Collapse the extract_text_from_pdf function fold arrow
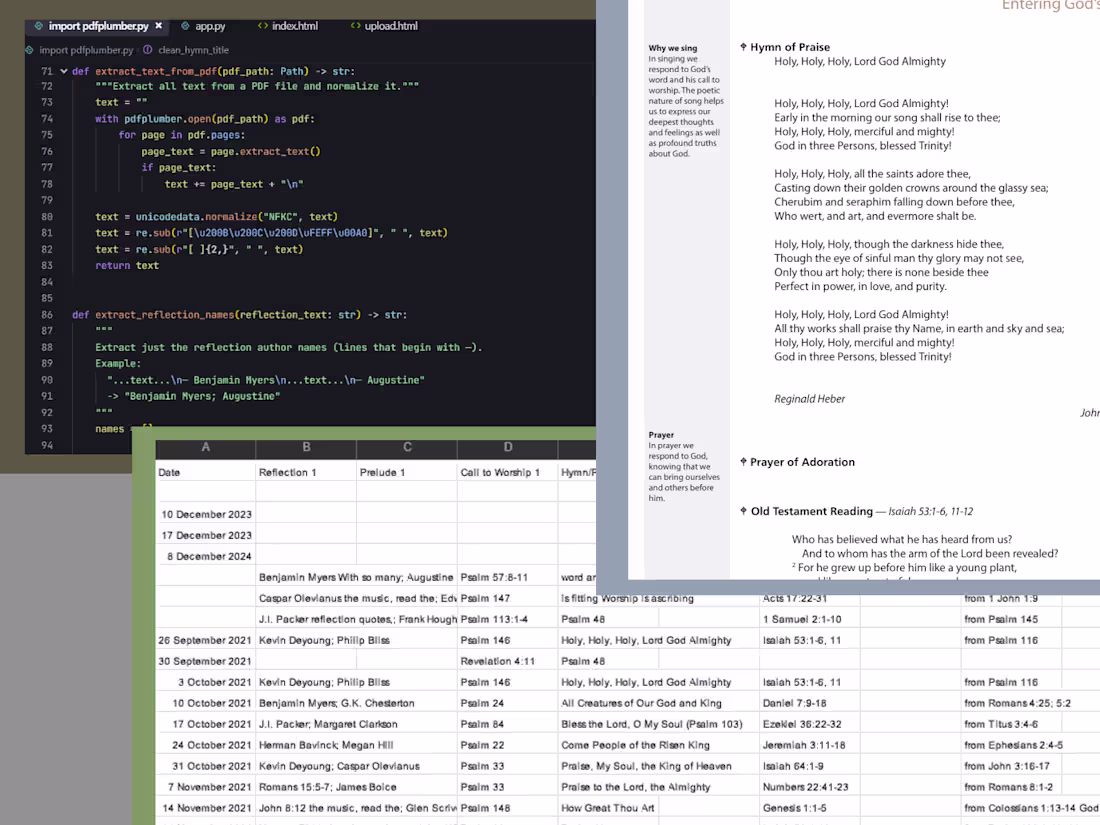 pyautogui.click(x=64, y=70)
